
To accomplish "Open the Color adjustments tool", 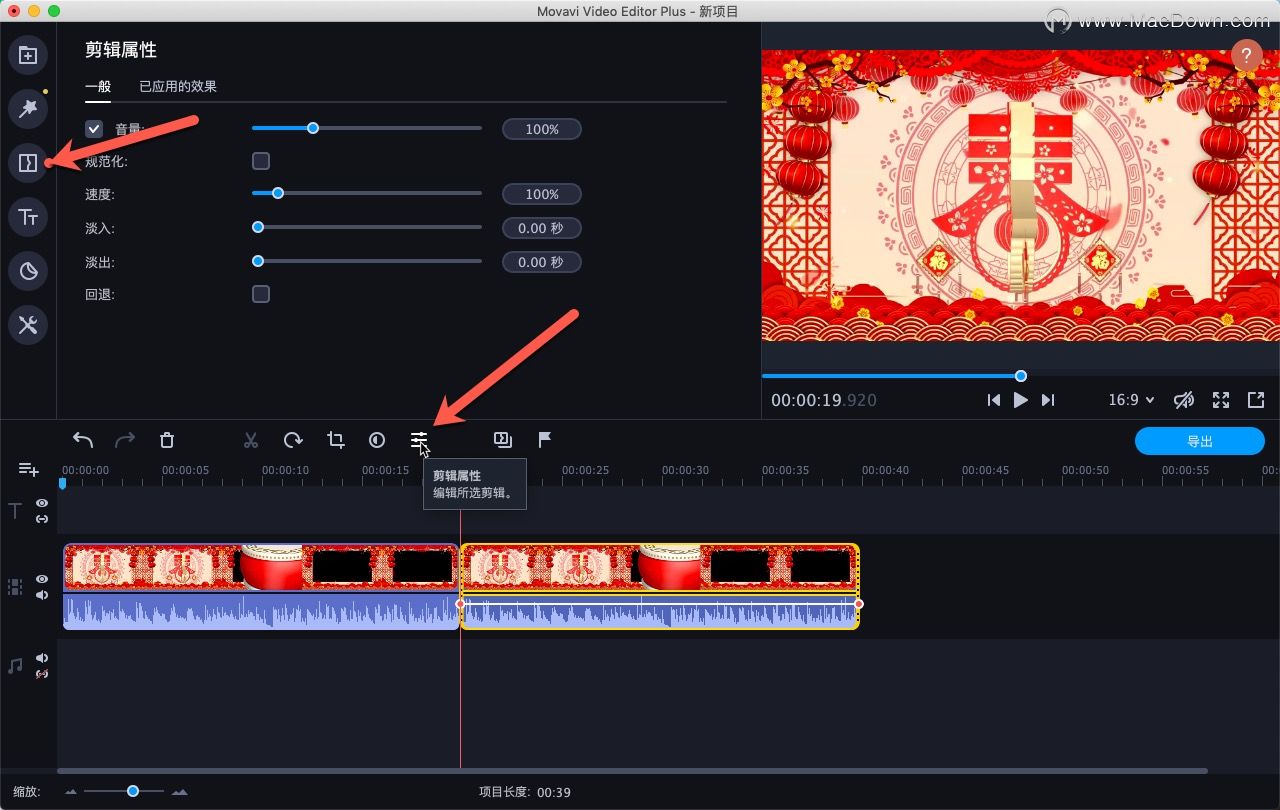I will point(377,440).
